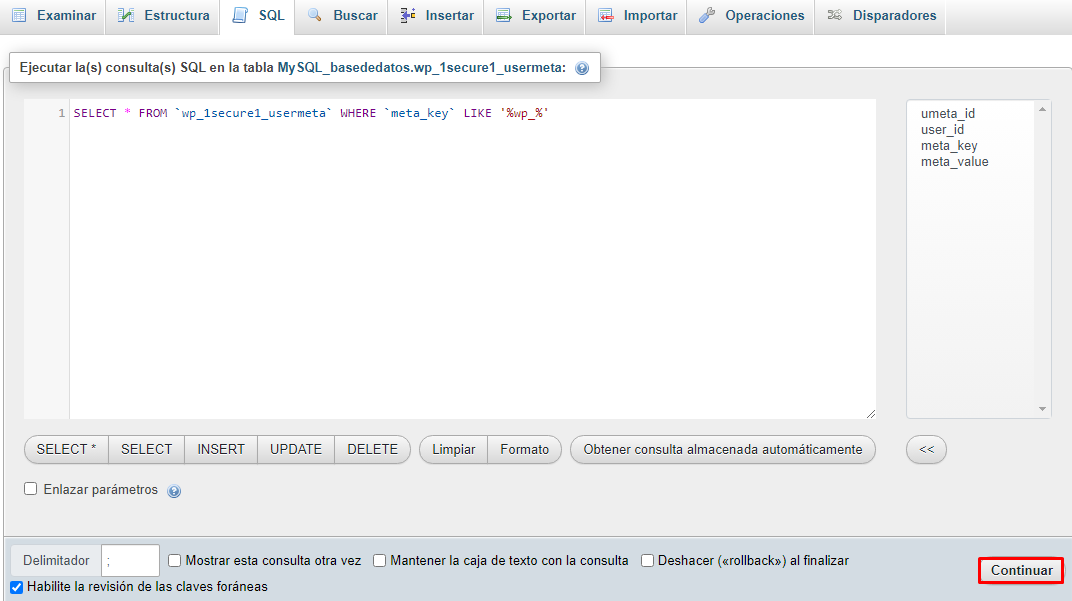Clear the query with Limpiar
Viewport: 1072px width, 601px height.
point(453,449)
